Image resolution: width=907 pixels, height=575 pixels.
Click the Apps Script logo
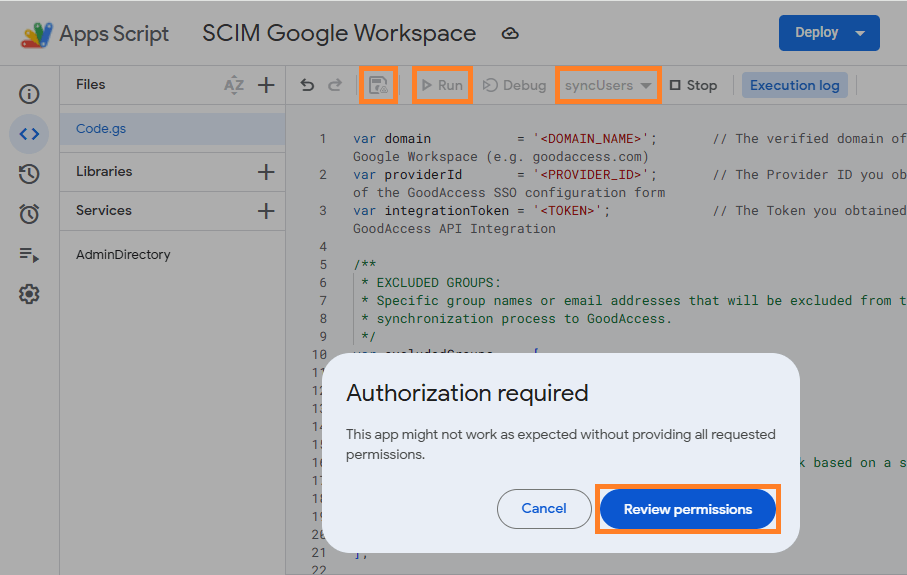tap(37, 35)
